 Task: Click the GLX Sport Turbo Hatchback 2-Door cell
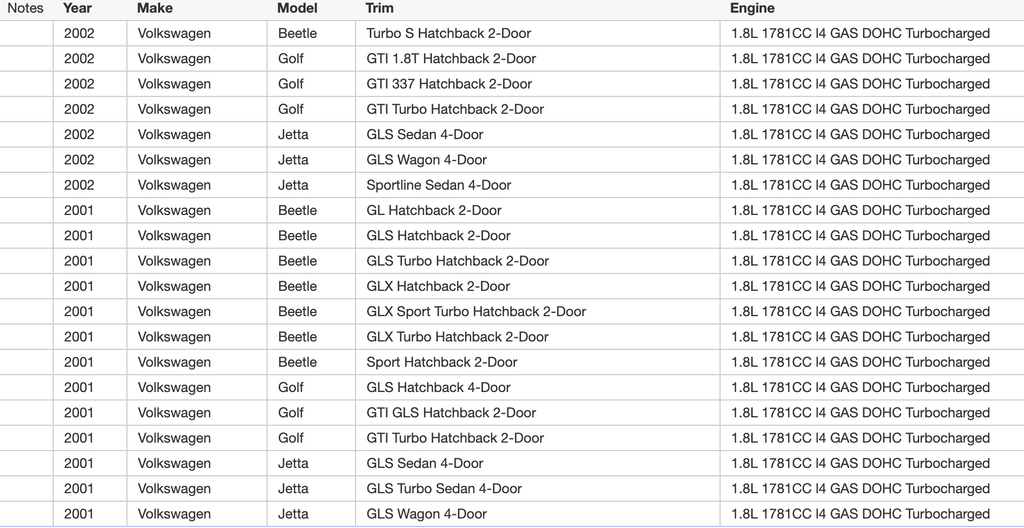(476, 311)
